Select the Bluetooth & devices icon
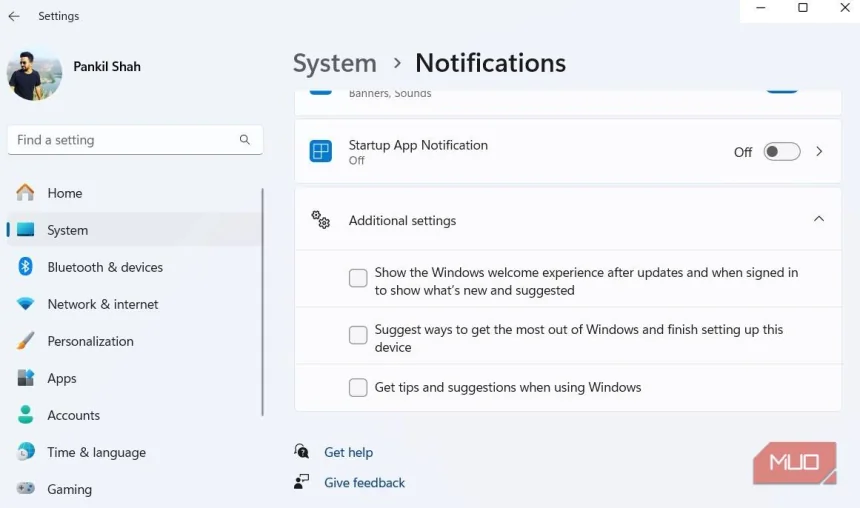Screen dimensions: 860x508 (26, 267)
